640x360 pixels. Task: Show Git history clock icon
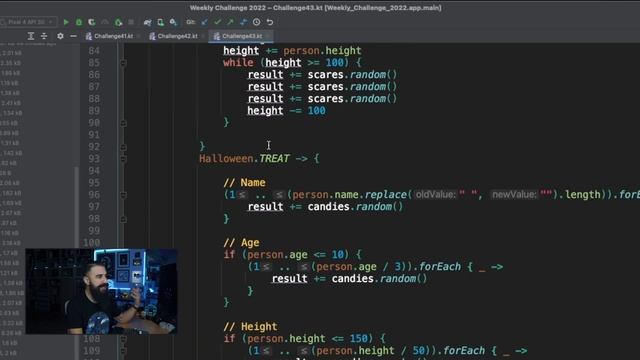[x=256, y=22]
